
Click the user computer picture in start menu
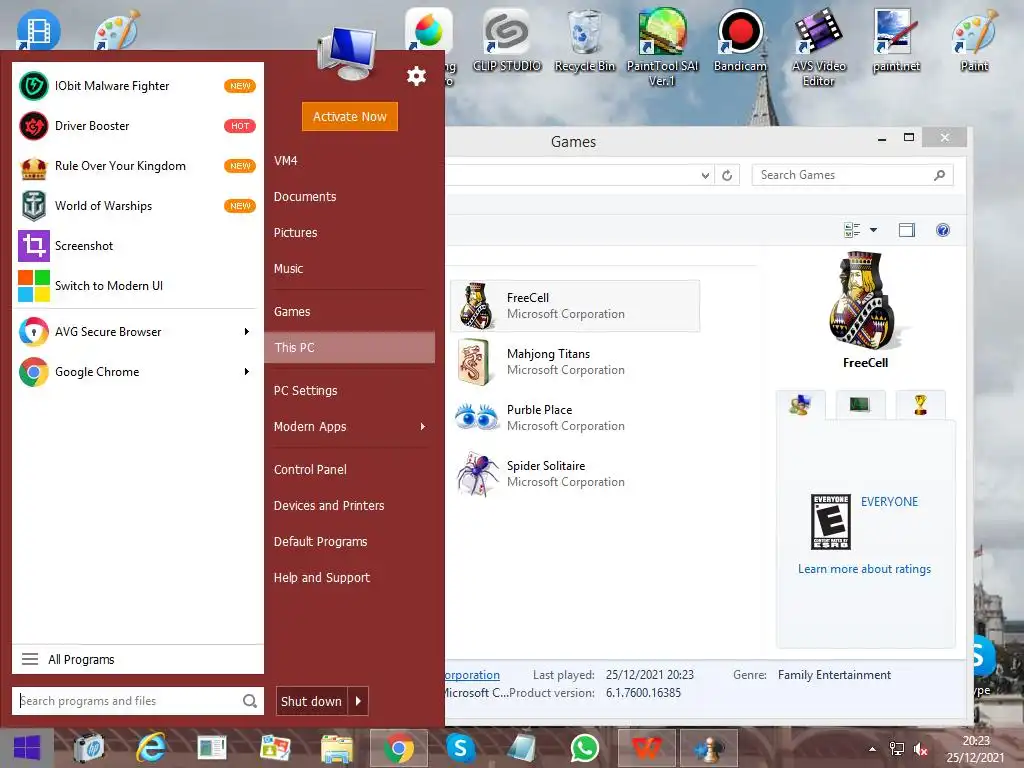(x=346, y=54)
